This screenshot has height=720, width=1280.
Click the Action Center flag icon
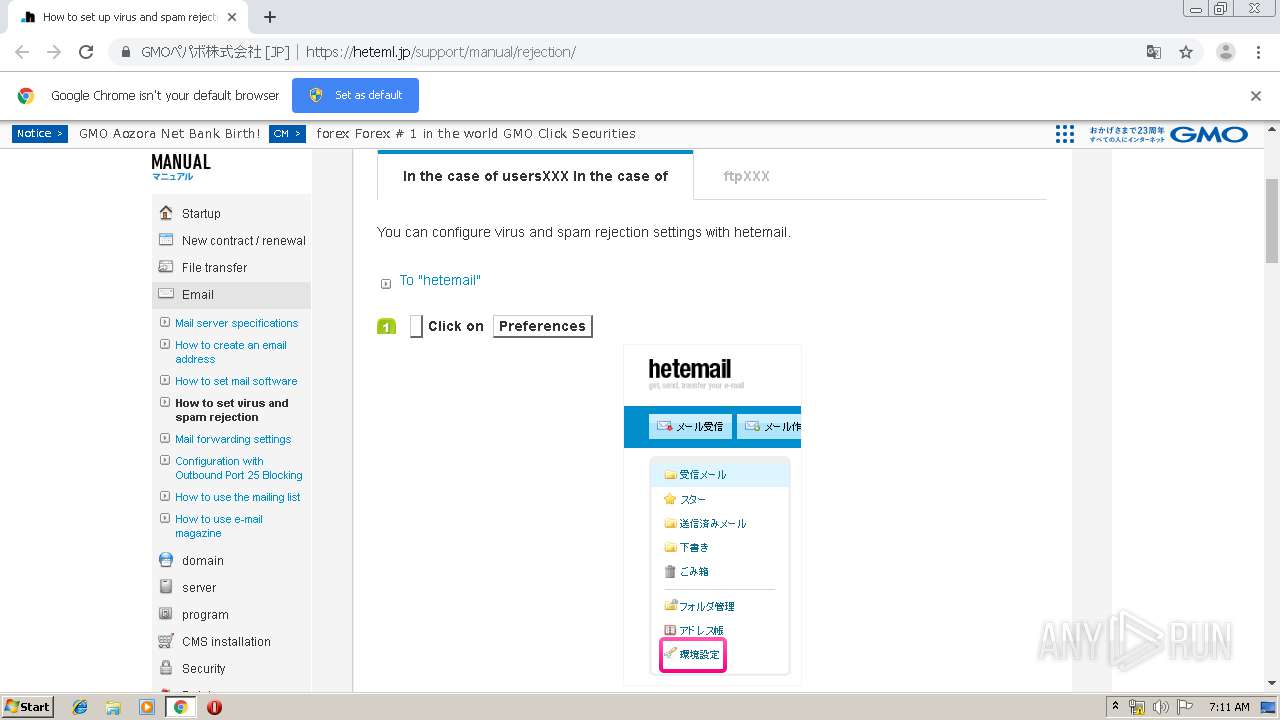(x=1183, y=707)
